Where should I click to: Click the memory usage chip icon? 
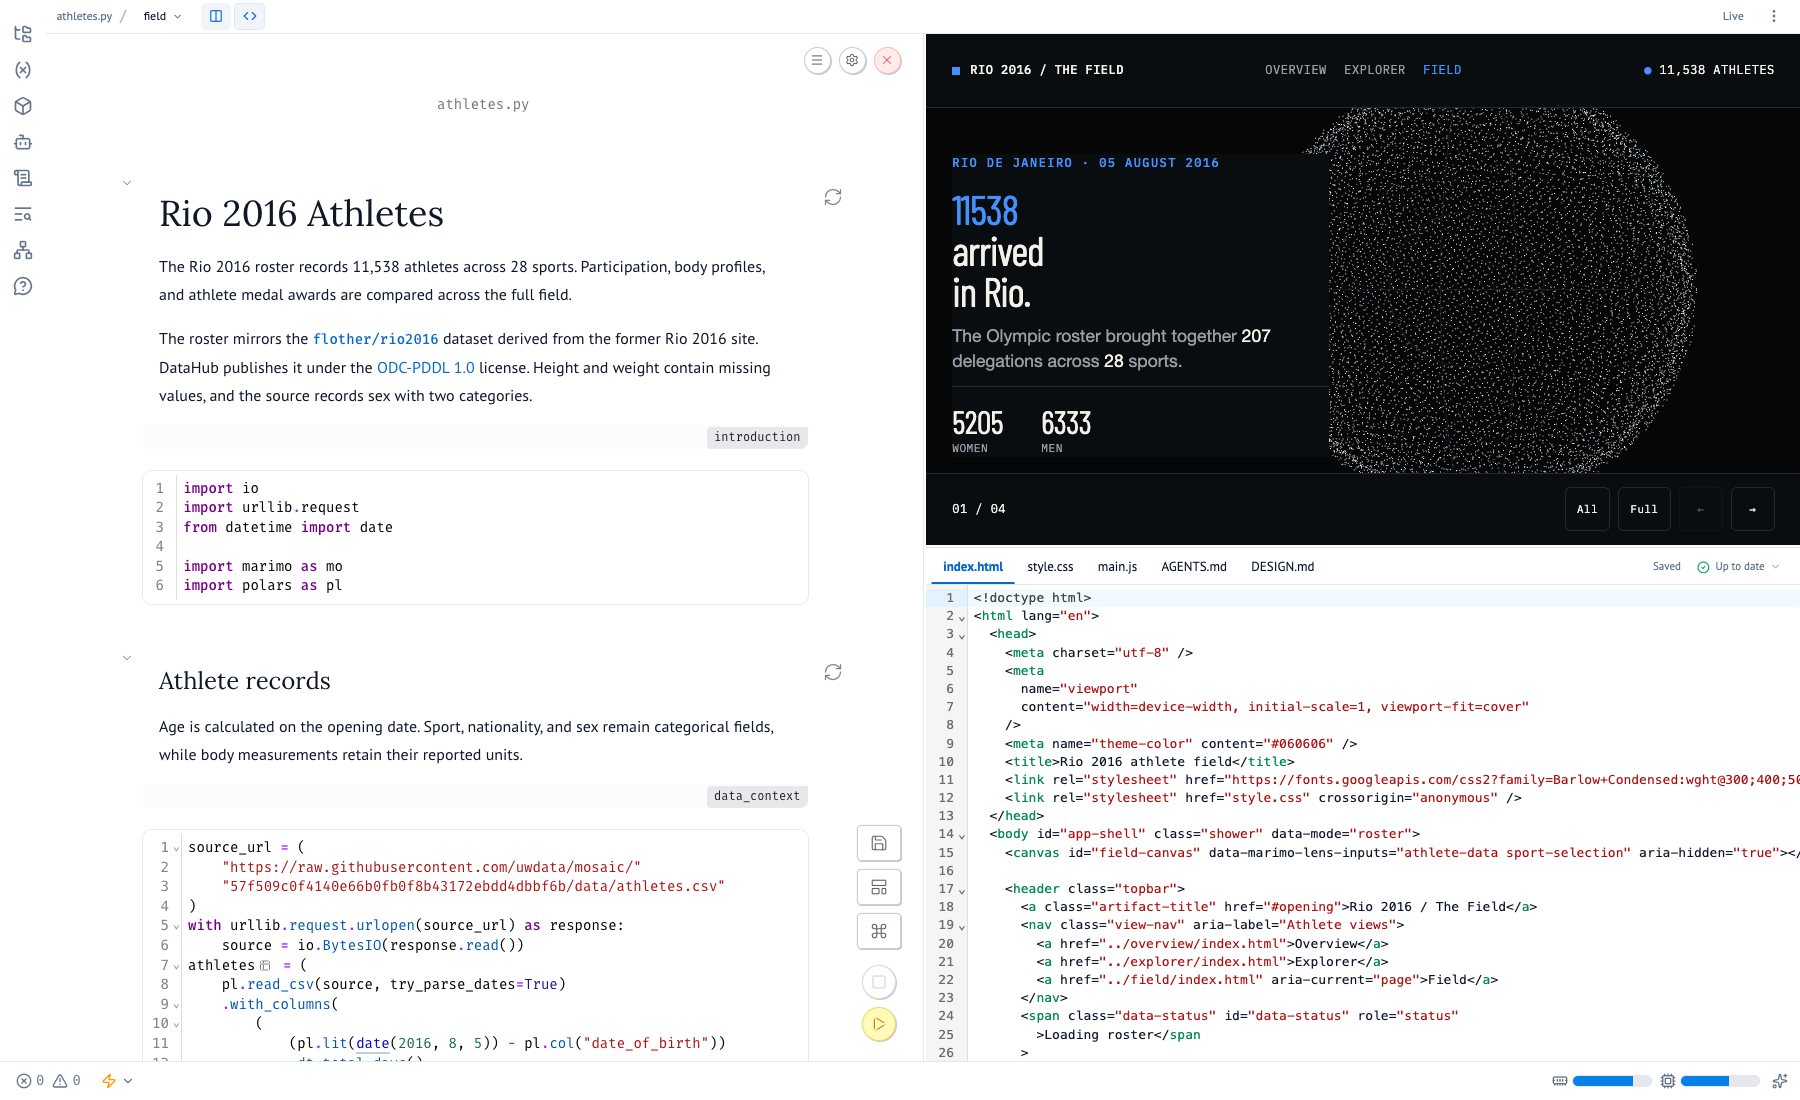tap(1560, 1081)
